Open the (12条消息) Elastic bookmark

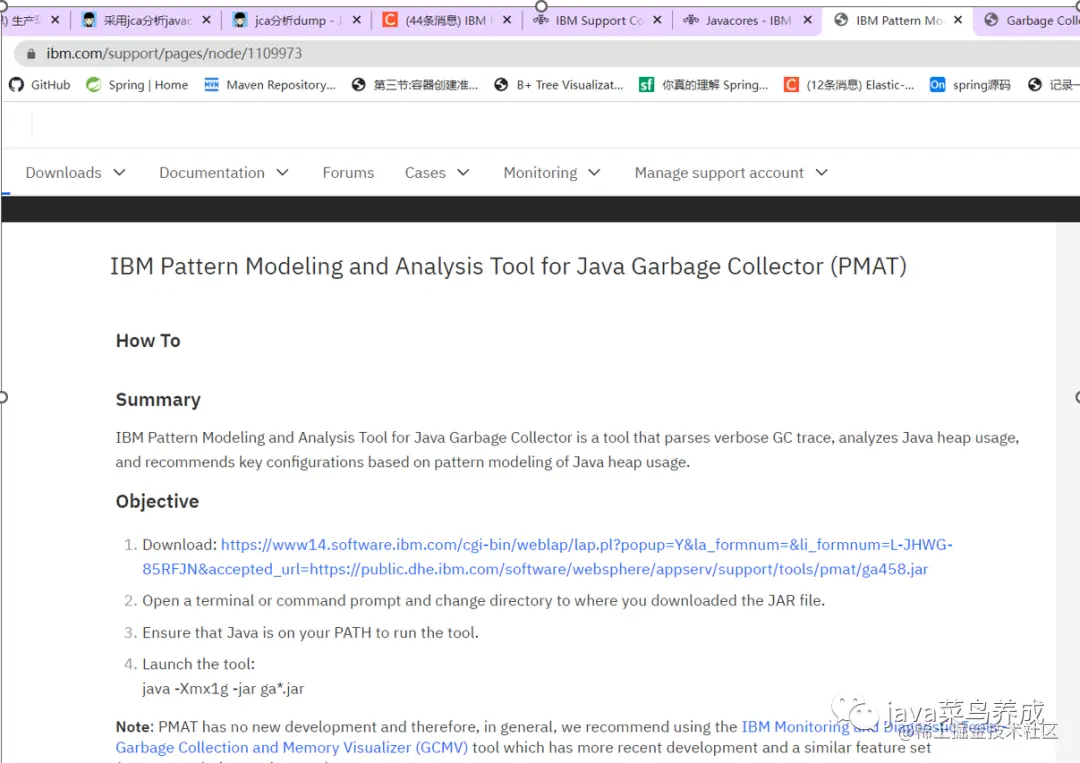coord(849,85)
